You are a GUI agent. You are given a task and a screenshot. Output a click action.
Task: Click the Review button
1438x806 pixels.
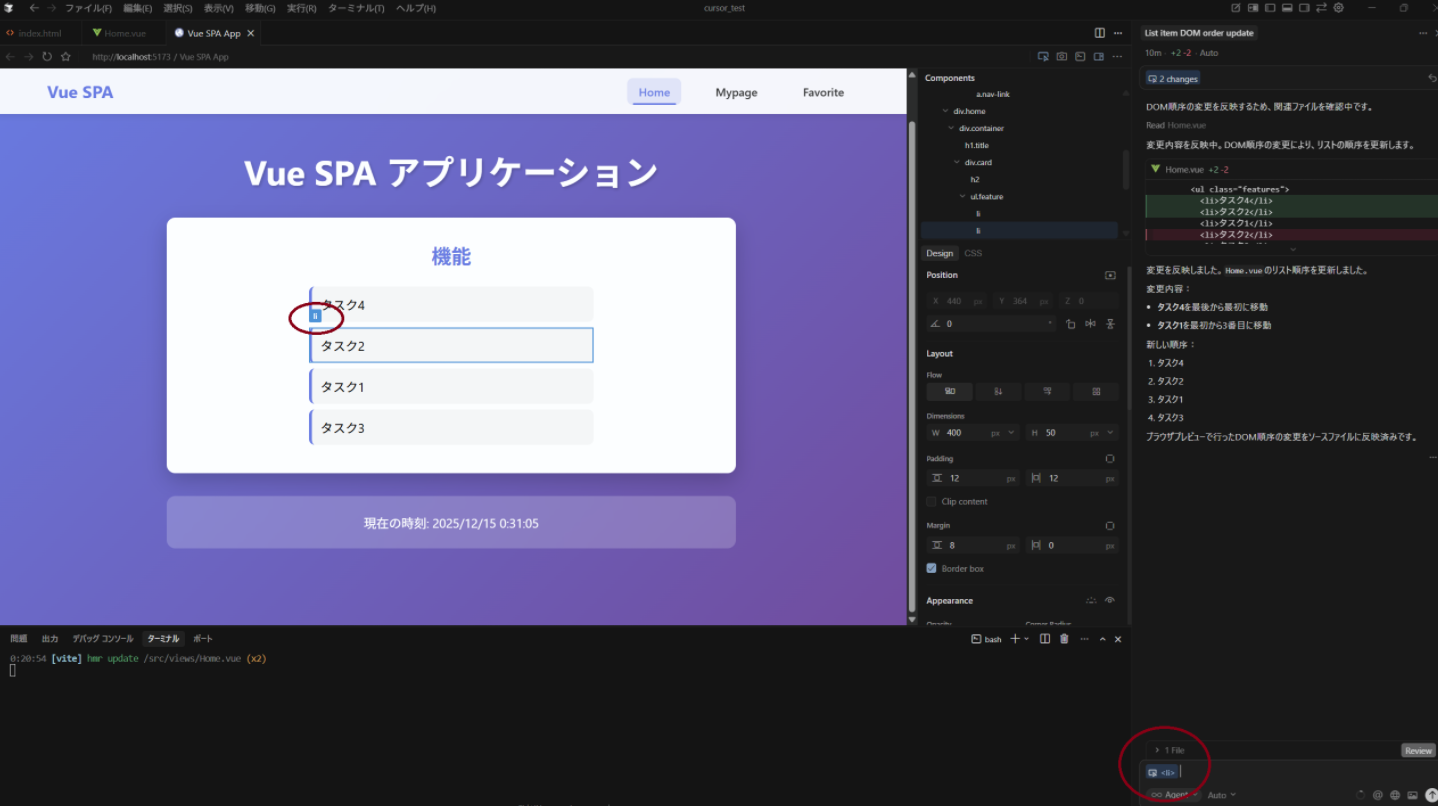[1418, 750]
